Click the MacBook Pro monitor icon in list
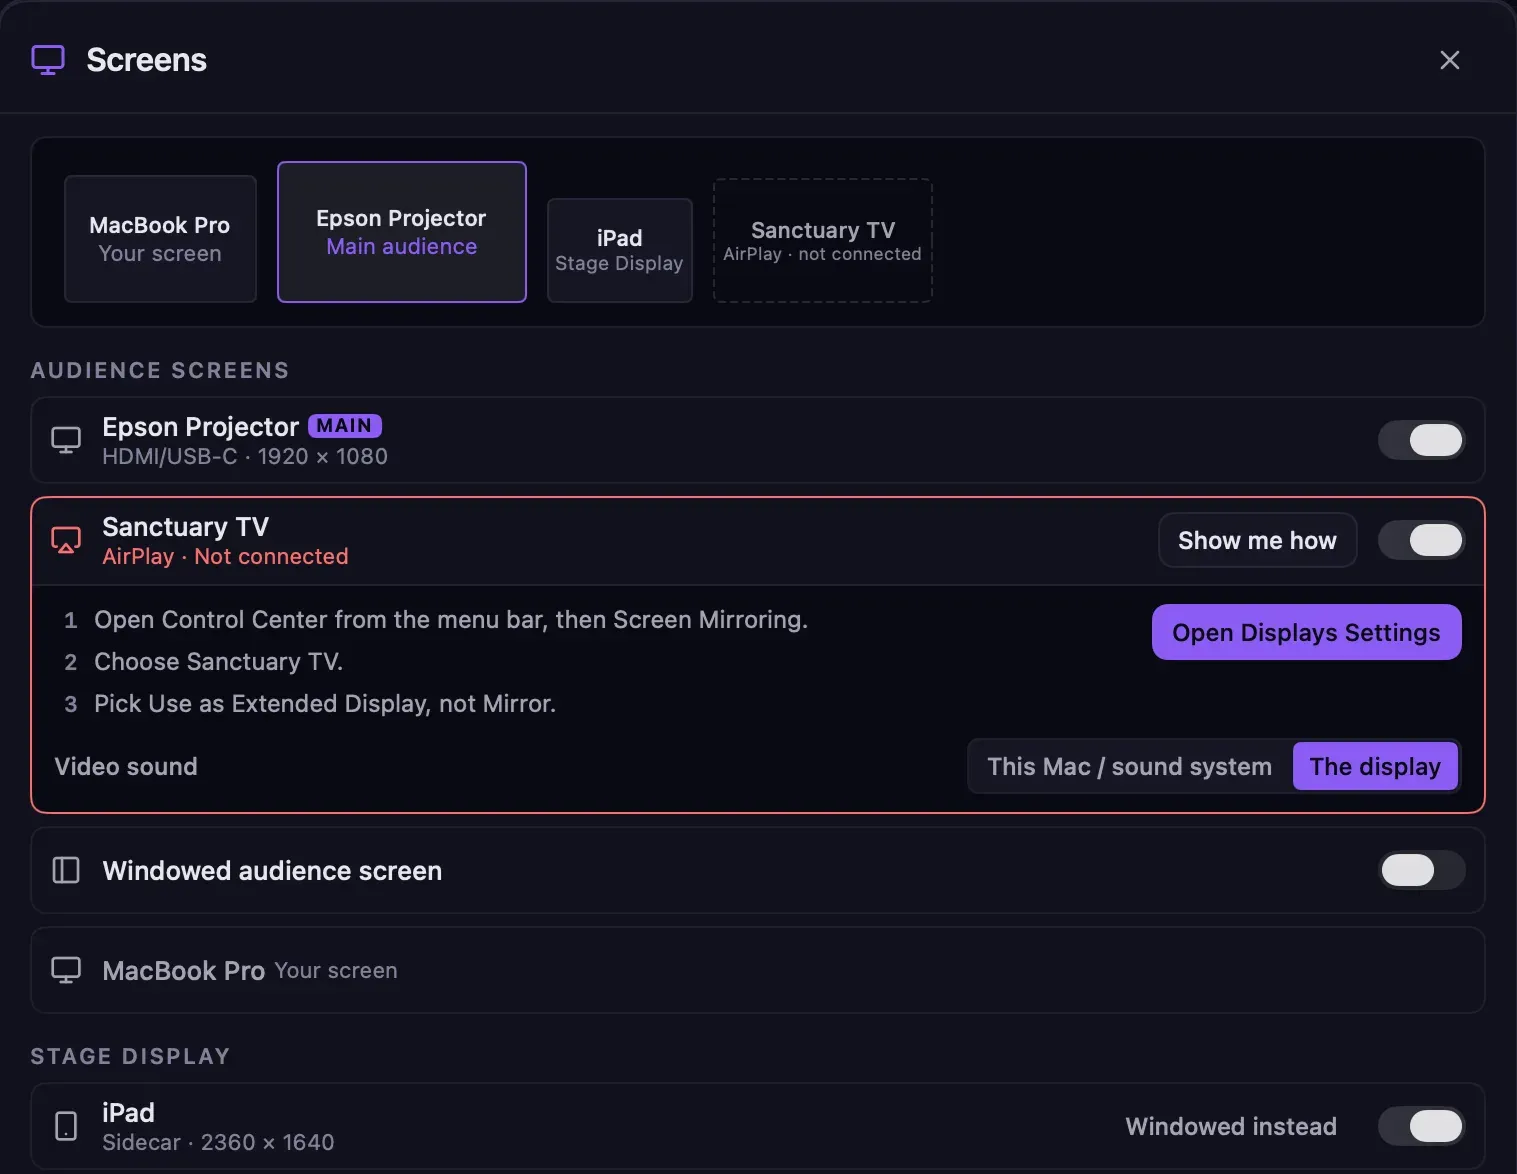 coord(66,970)
